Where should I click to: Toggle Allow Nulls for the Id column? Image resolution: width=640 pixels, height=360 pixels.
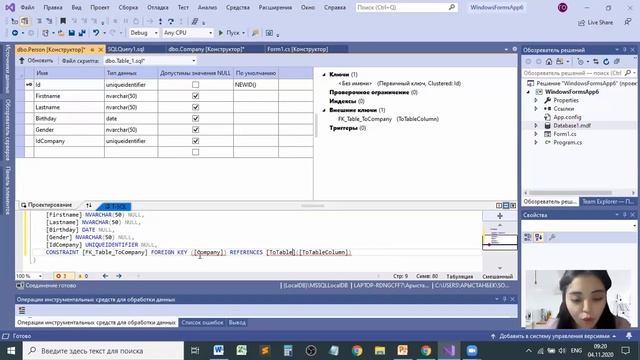(196, 84)
